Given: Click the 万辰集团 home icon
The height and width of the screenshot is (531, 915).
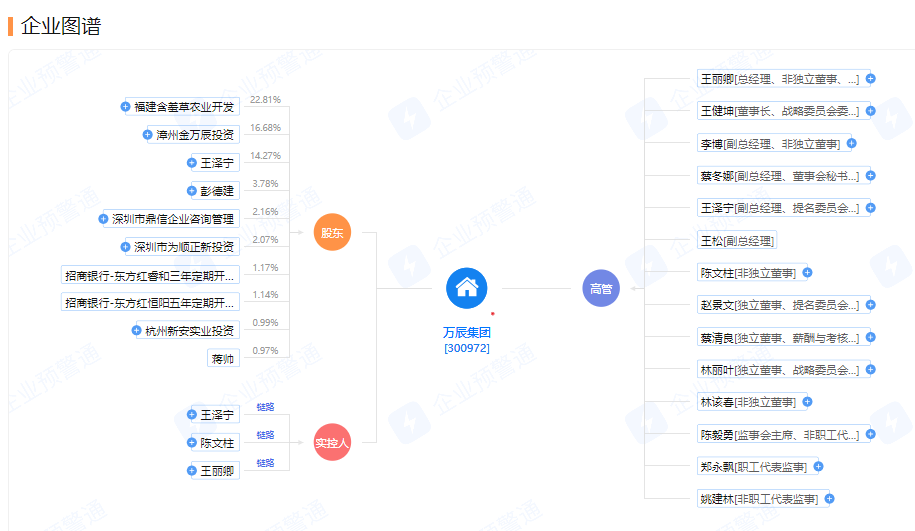Looking at the screenshot, I should [x=466, y=289].
